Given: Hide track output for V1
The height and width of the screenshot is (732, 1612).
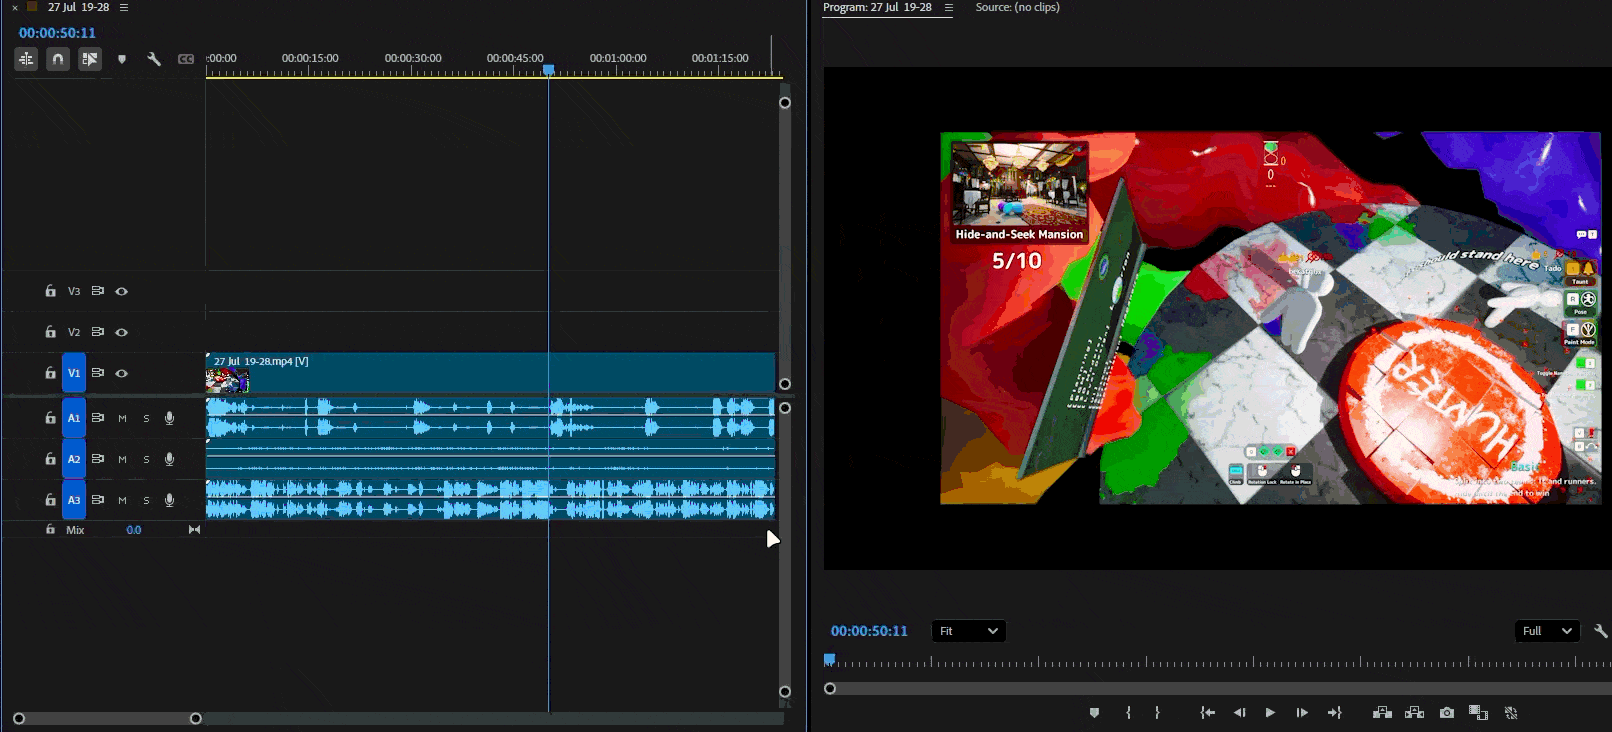Looking at the screenshot, I should [x=122, y=373].
